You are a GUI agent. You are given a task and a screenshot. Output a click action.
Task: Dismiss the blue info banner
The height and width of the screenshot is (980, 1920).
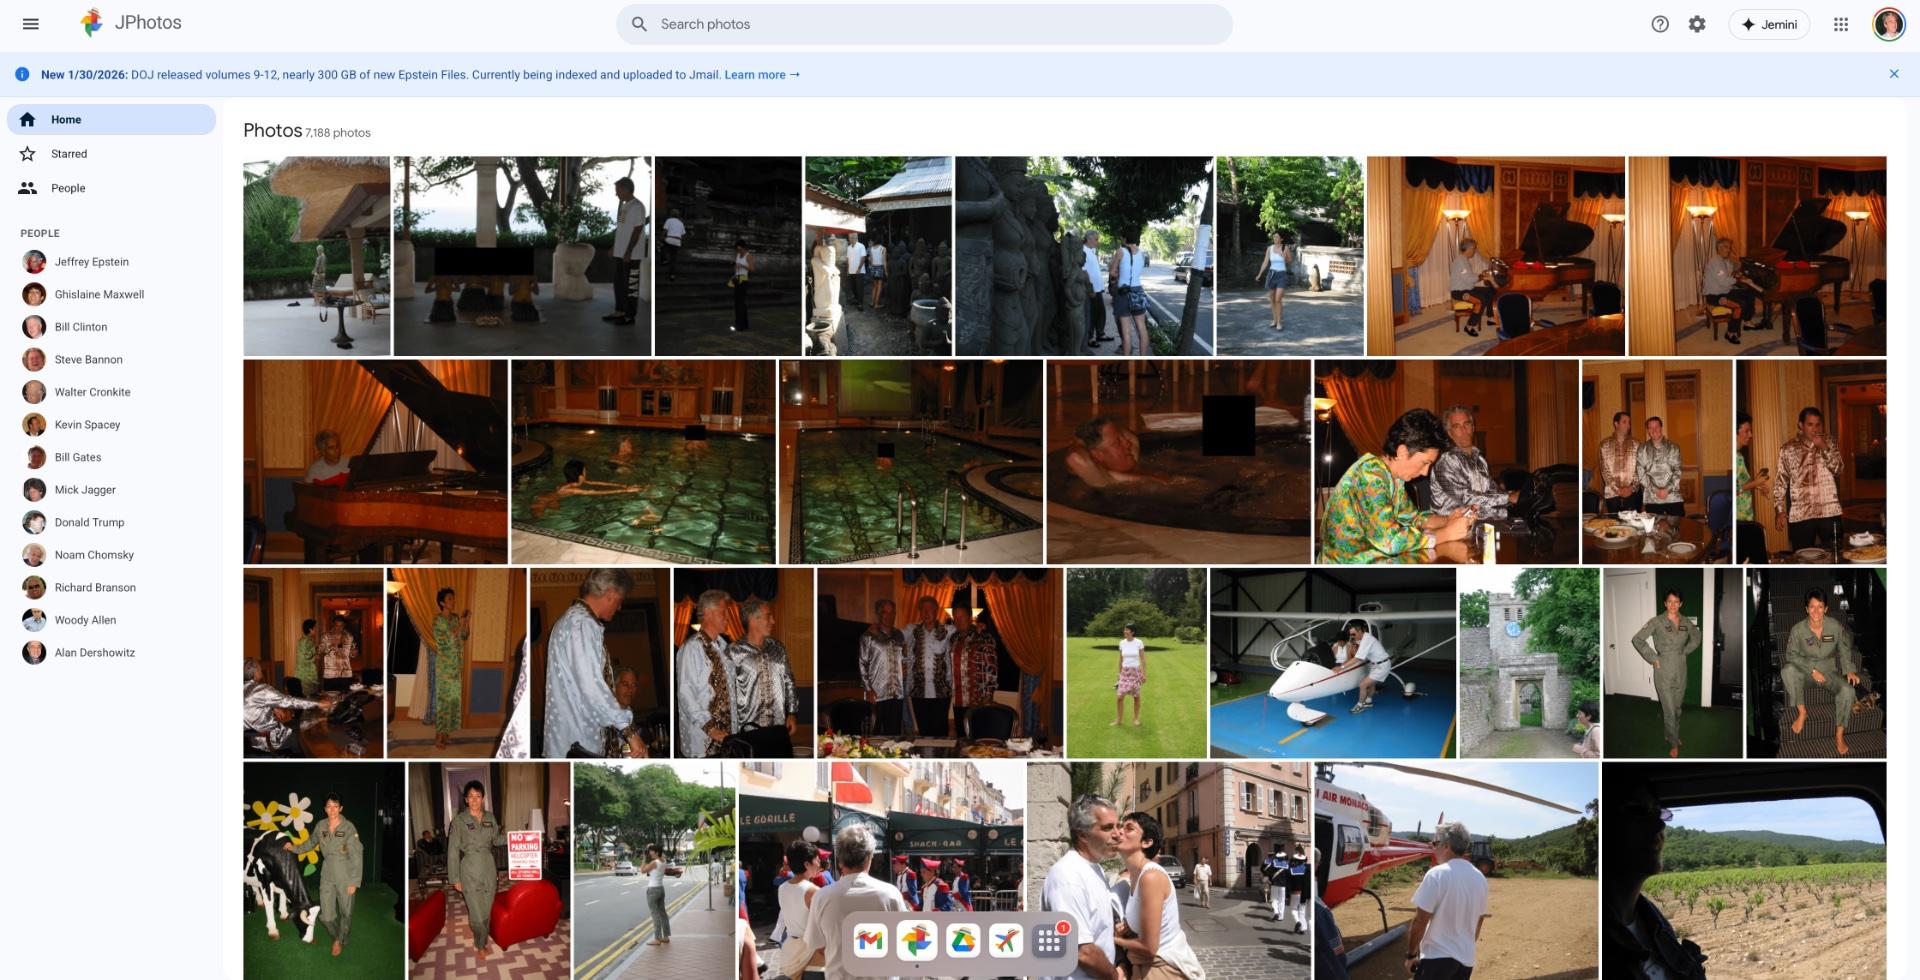(x=1894, y=74)
